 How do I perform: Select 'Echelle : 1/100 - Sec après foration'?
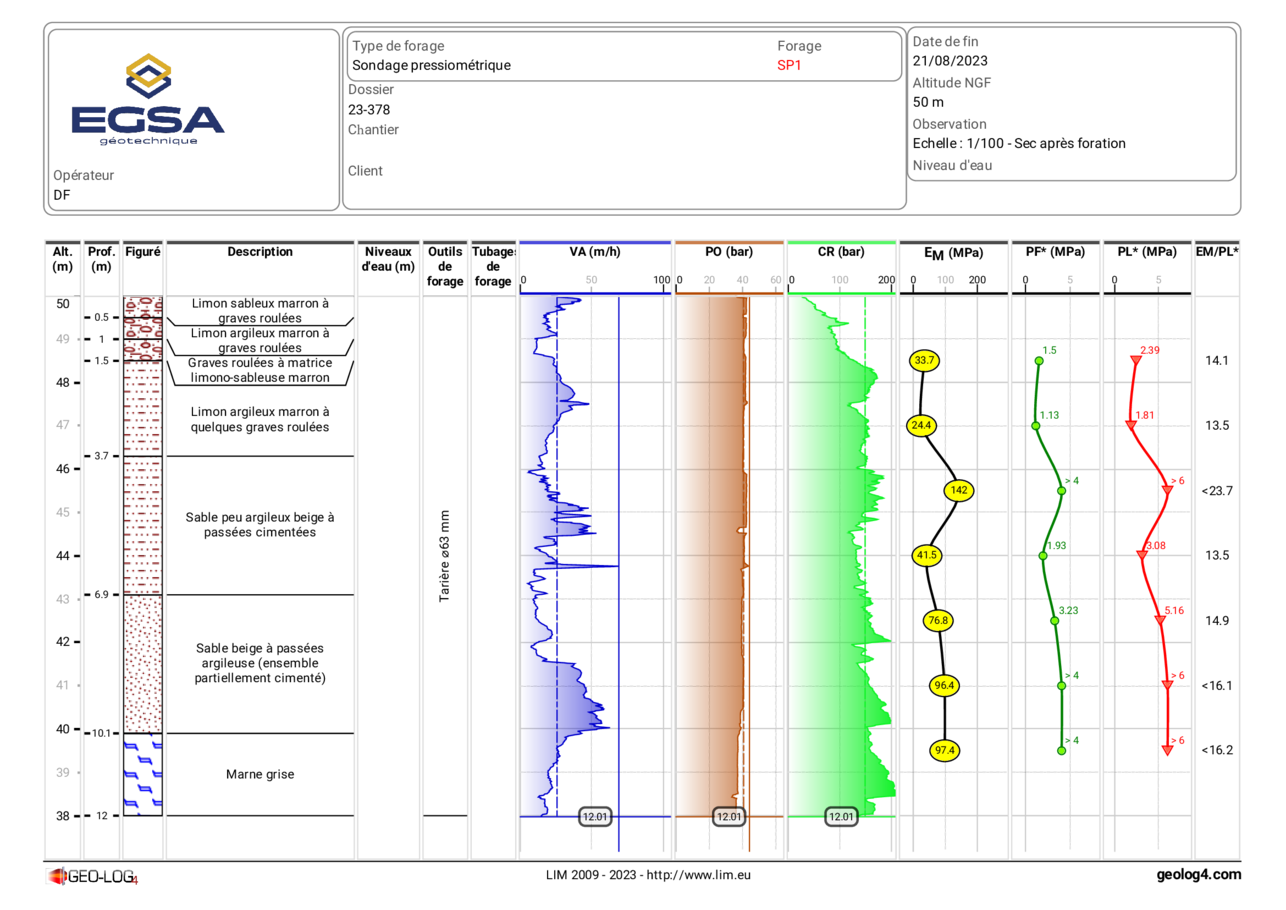(1019, 143)
